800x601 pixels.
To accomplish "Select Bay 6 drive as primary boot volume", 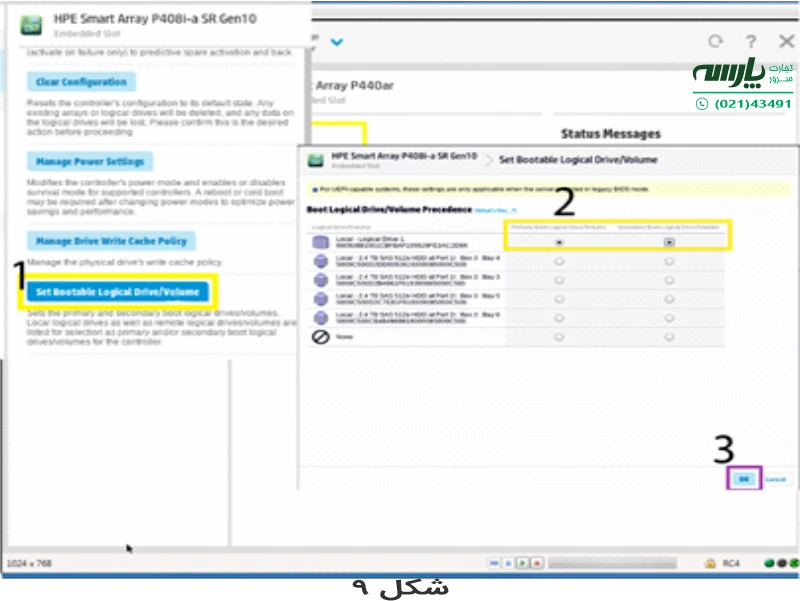I will click(x=559, y=318).
